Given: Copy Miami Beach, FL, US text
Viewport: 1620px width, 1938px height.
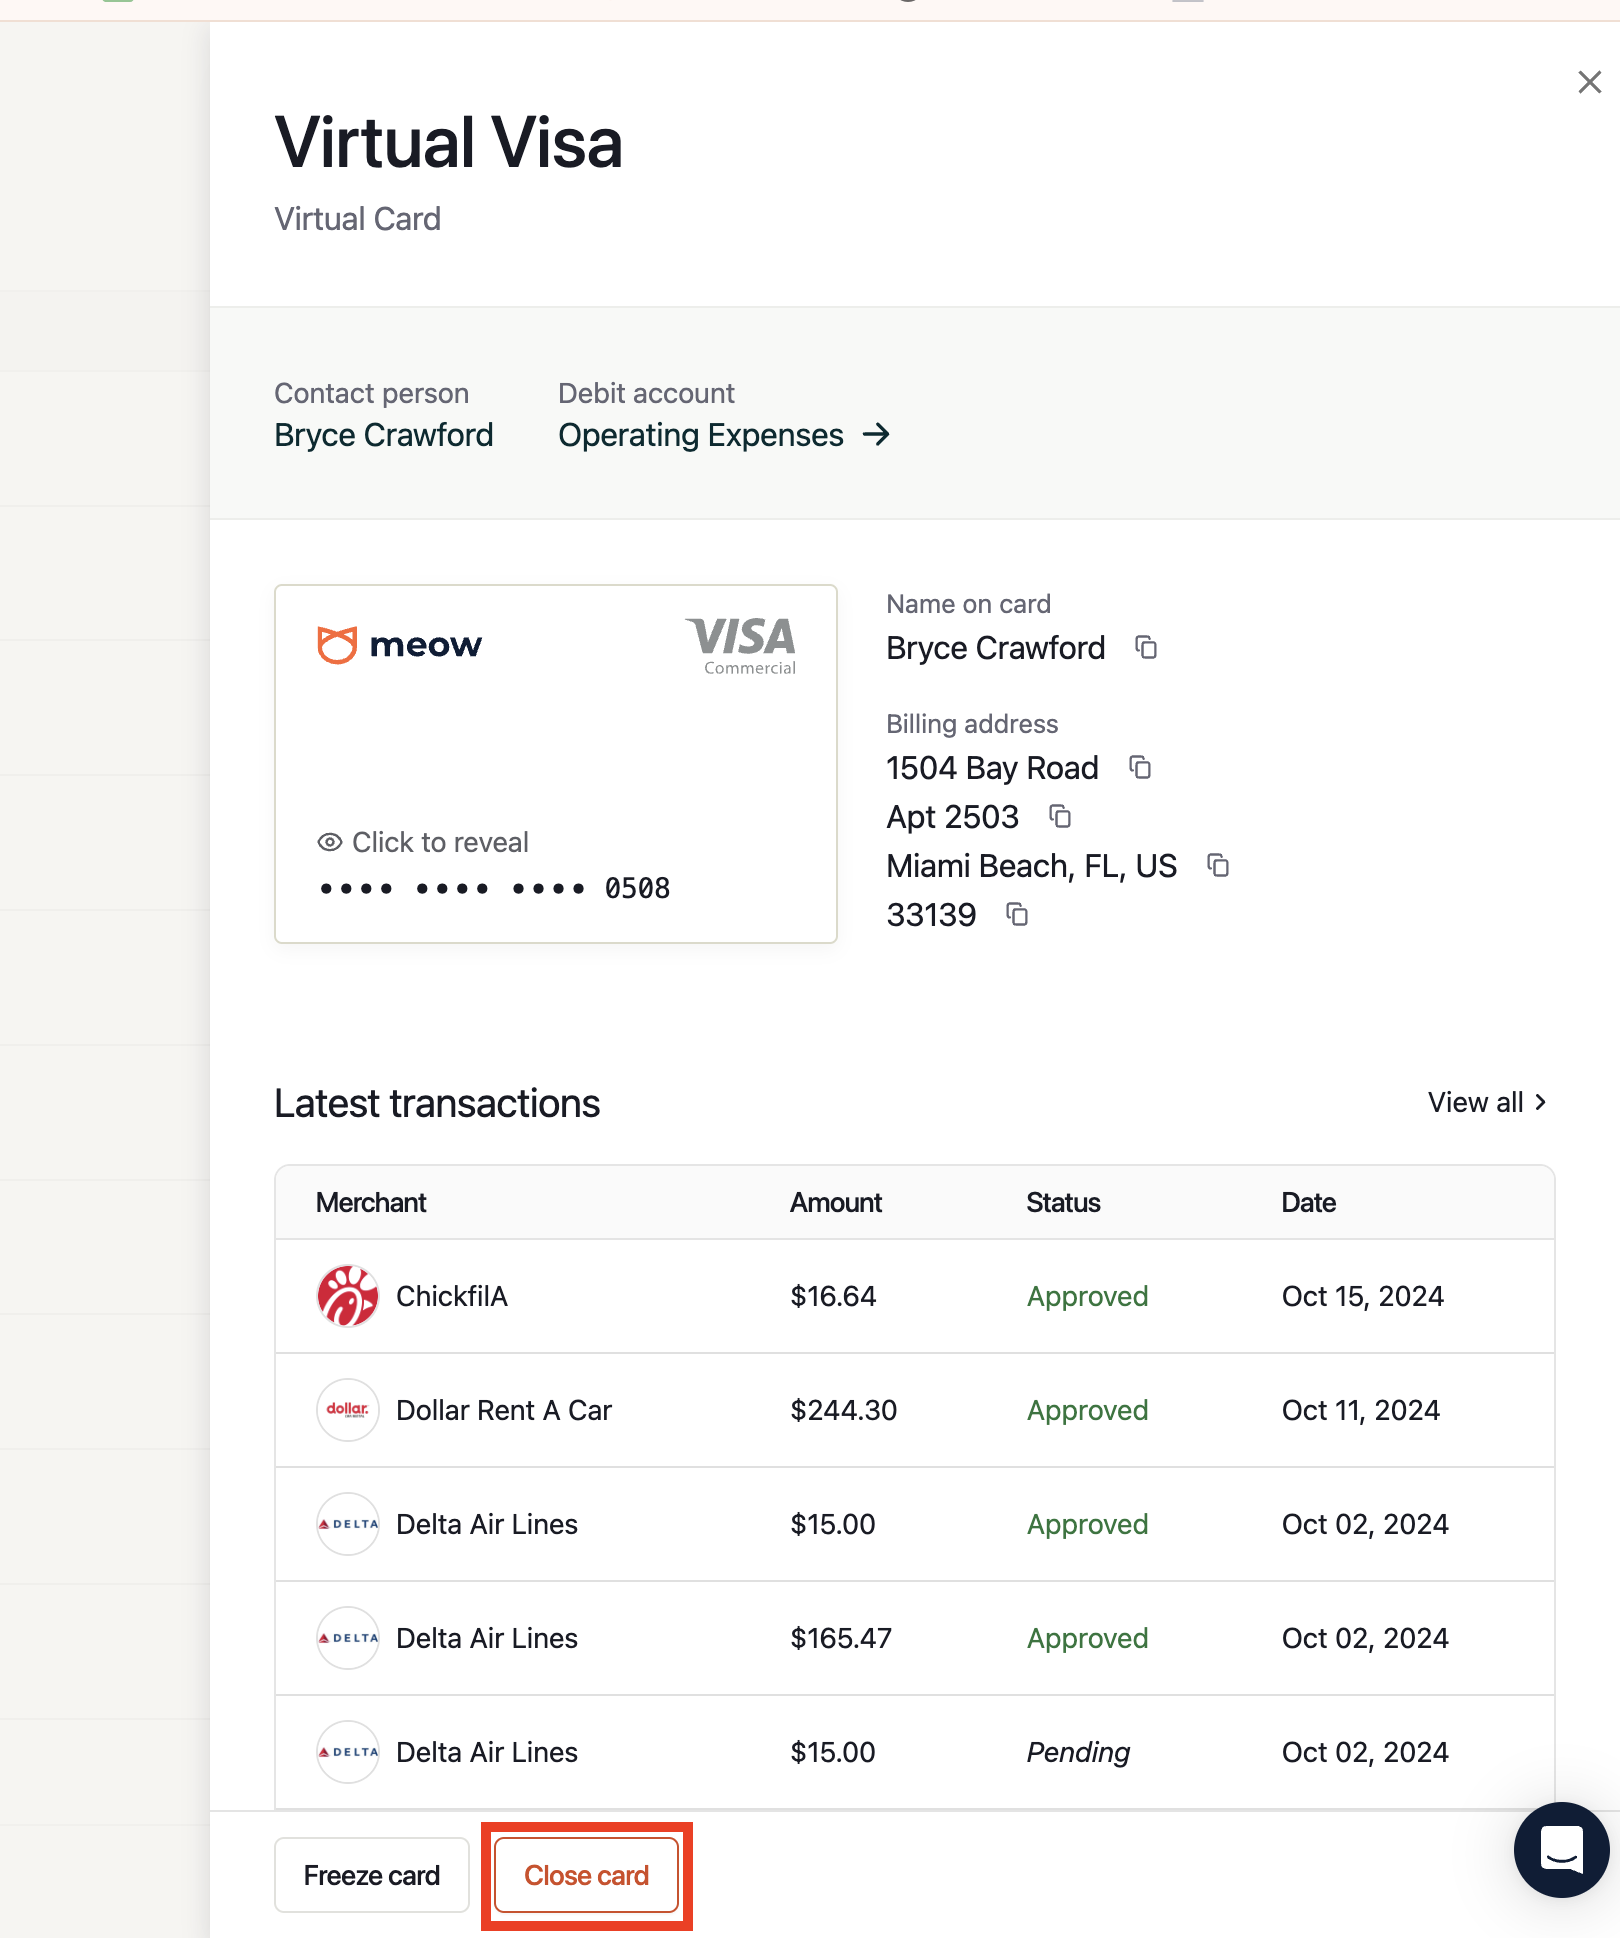Looking at the screenshot, I should [x=1218, y=865].
